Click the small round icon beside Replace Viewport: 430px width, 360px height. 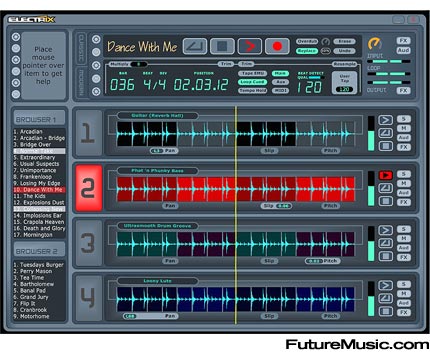325,51
